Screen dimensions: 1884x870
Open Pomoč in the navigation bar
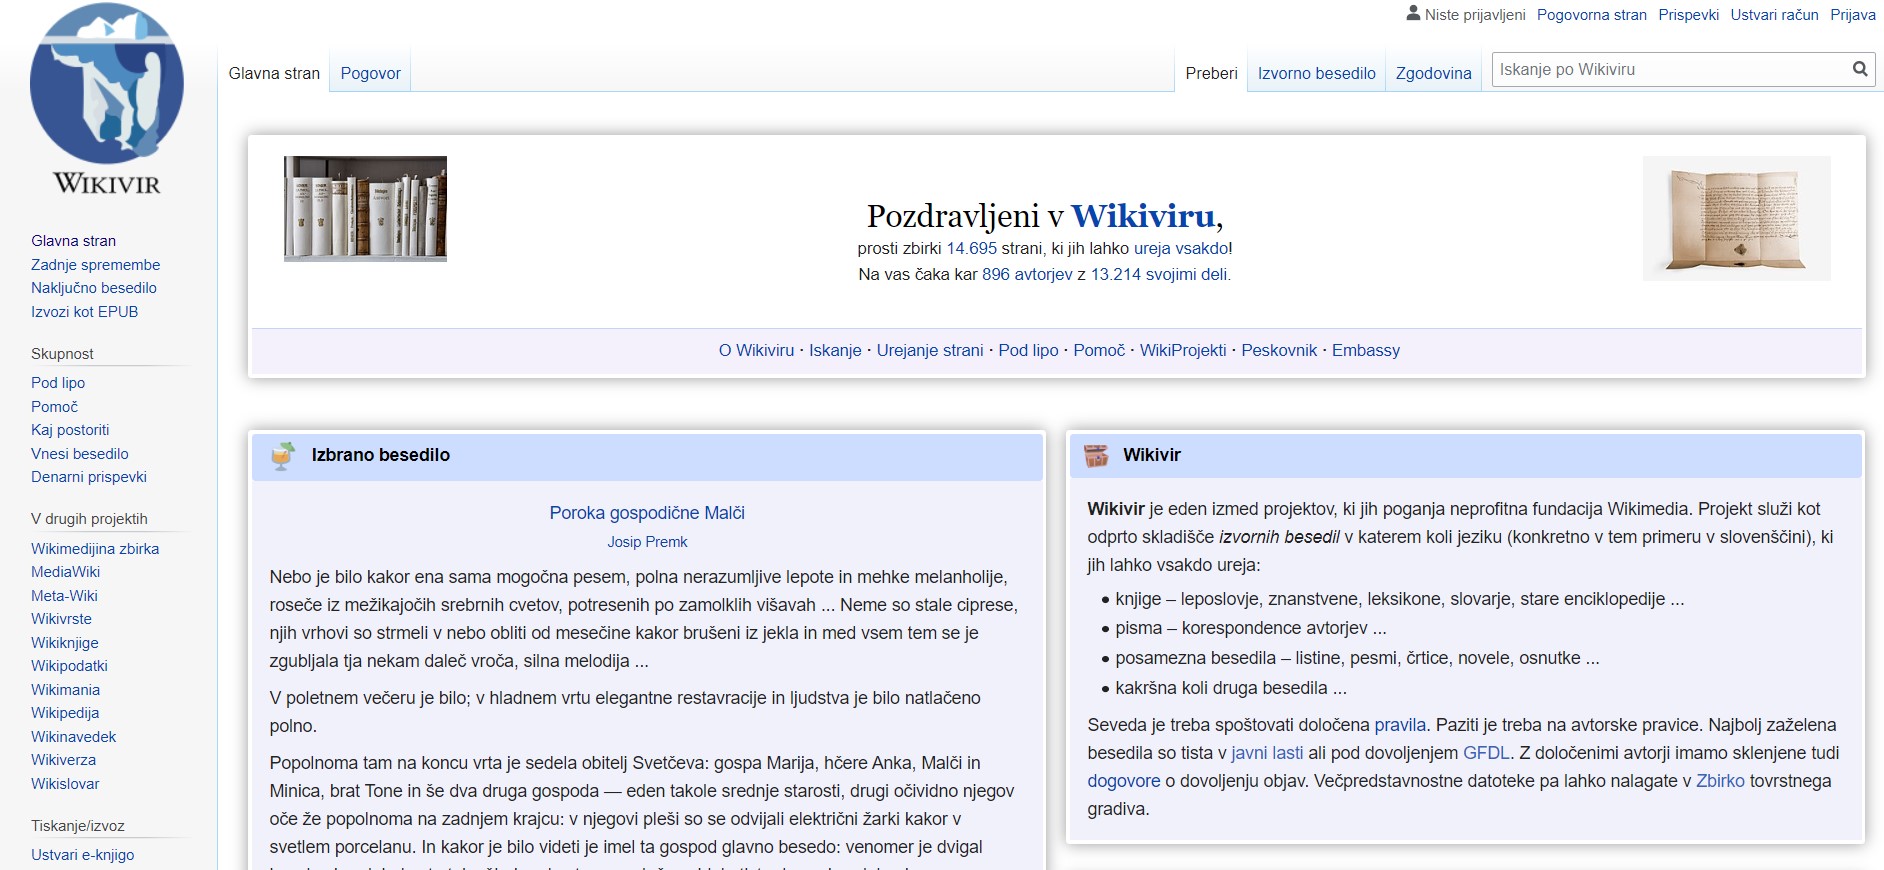click(x=1099, y=350)
